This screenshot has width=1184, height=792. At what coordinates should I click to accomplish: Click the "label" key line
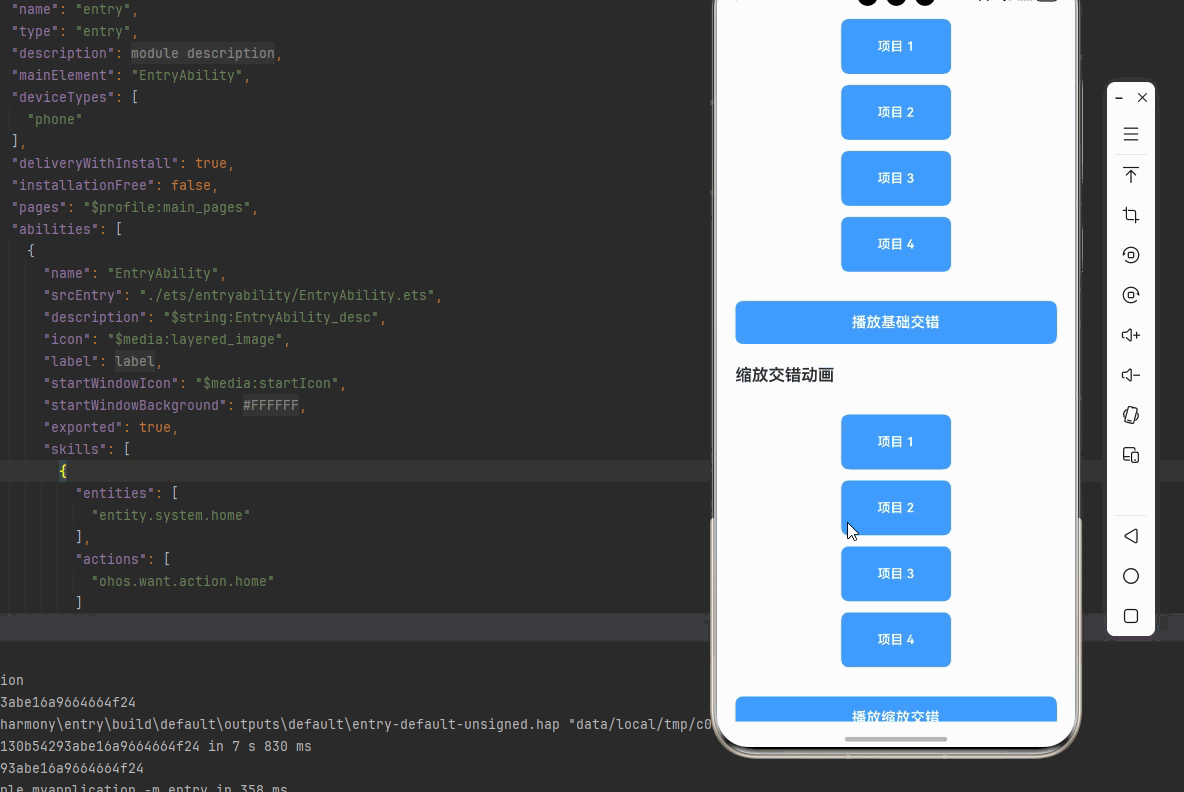click(103, 361)
